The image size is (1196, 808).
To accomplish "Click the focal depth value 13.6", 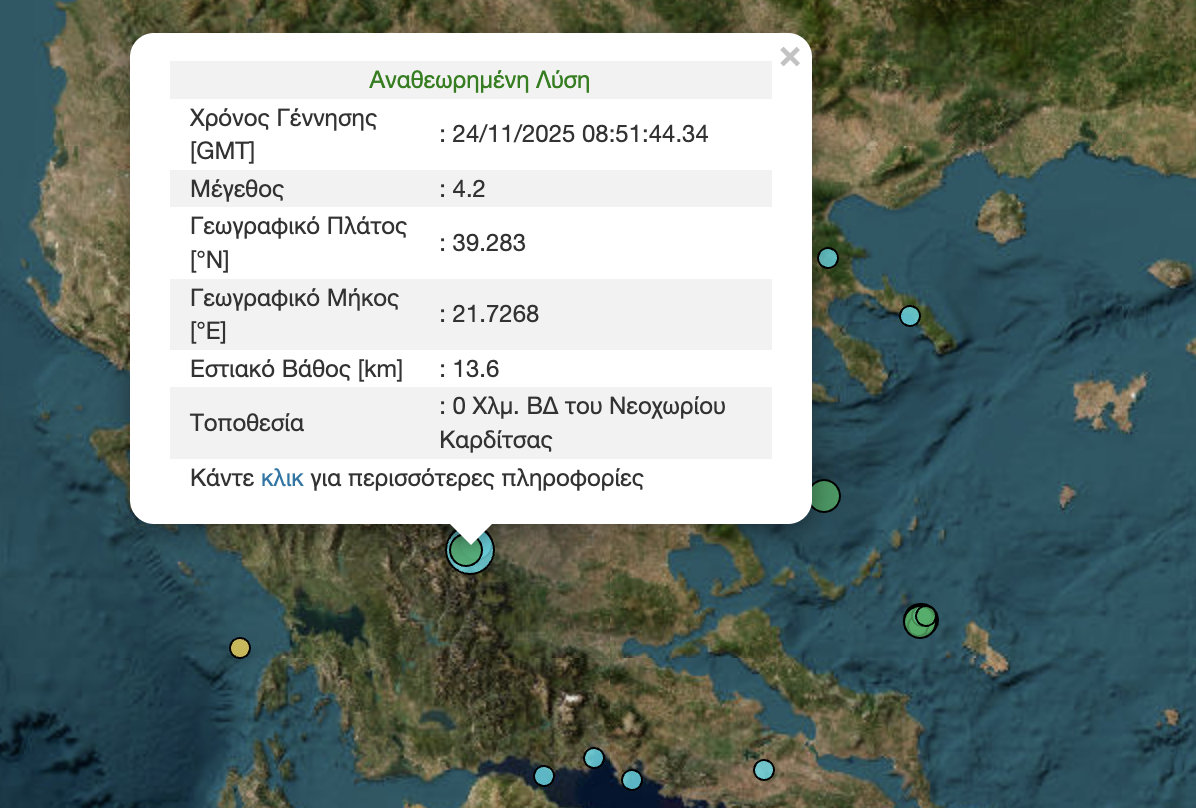I will click(x=475, y=369).
